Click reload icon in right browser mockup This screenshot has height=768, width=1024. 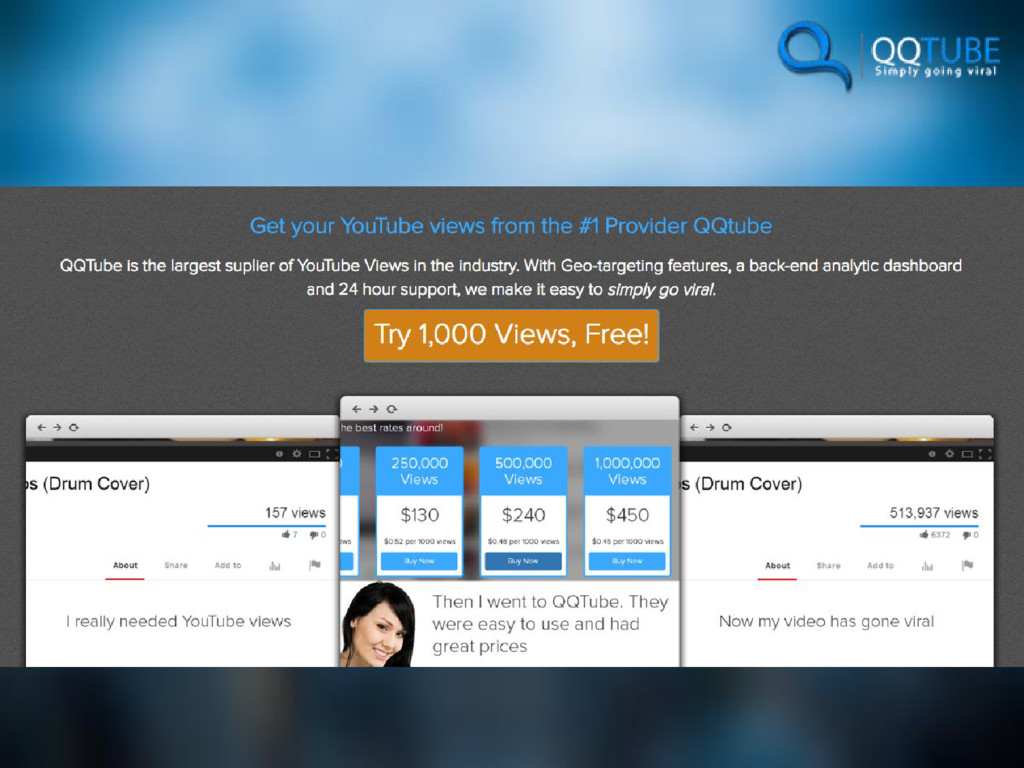[727, 427]
